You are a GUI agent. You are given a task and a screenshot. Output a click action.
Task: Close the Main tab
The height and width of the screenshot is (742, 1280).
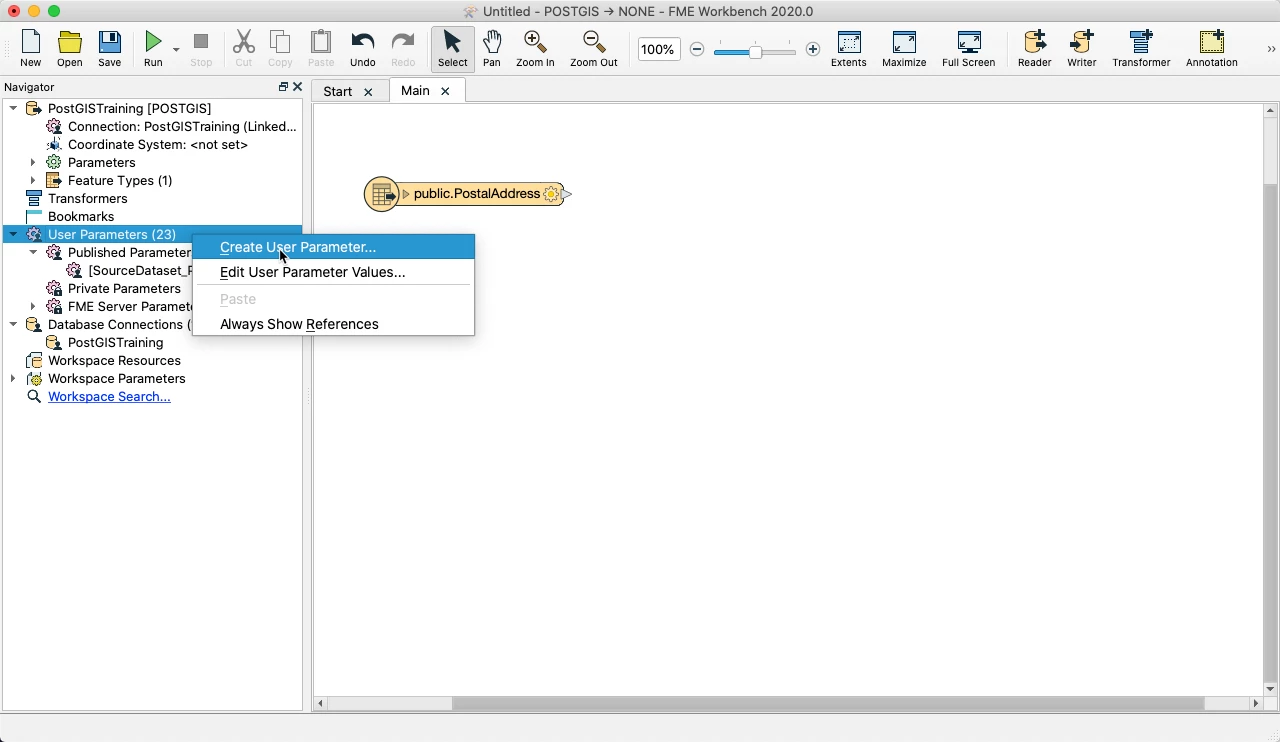pos(445,91)
